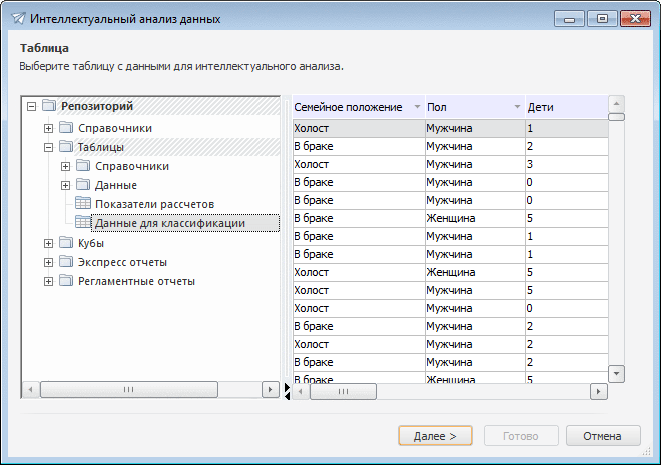The image size is (661, 465).
Task: Expand the Кубы tree node
Action: pos(49,243)
